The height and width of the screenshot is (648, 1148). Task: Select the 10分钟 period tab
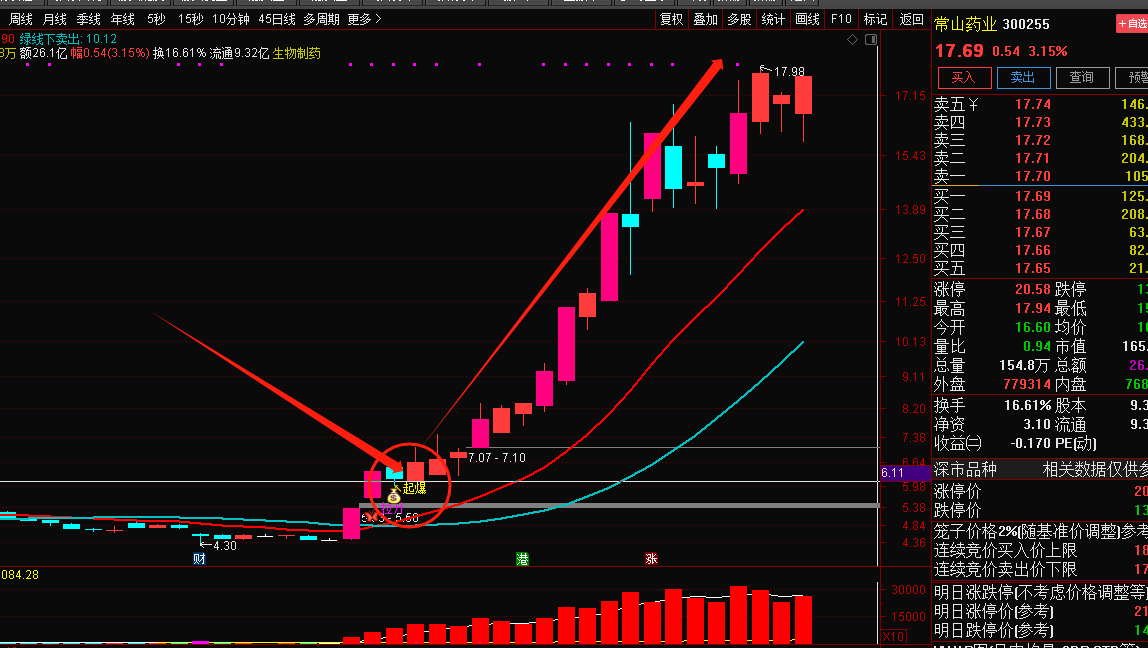(231, 19)
